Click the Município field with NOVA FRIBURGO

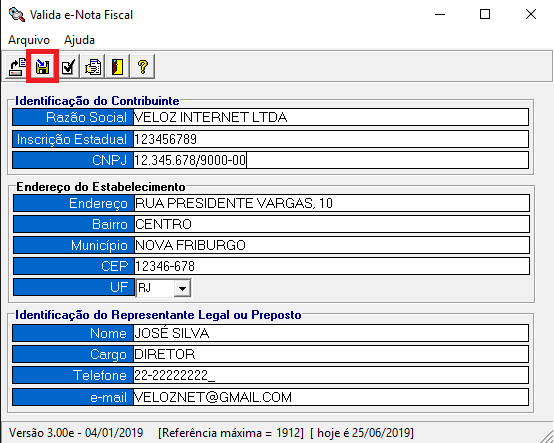point(332,245)
